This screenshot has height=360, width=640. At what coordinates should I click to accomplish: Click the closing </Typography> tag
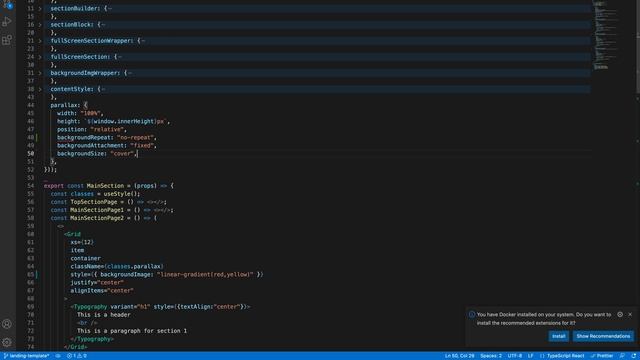pos(92,339)
